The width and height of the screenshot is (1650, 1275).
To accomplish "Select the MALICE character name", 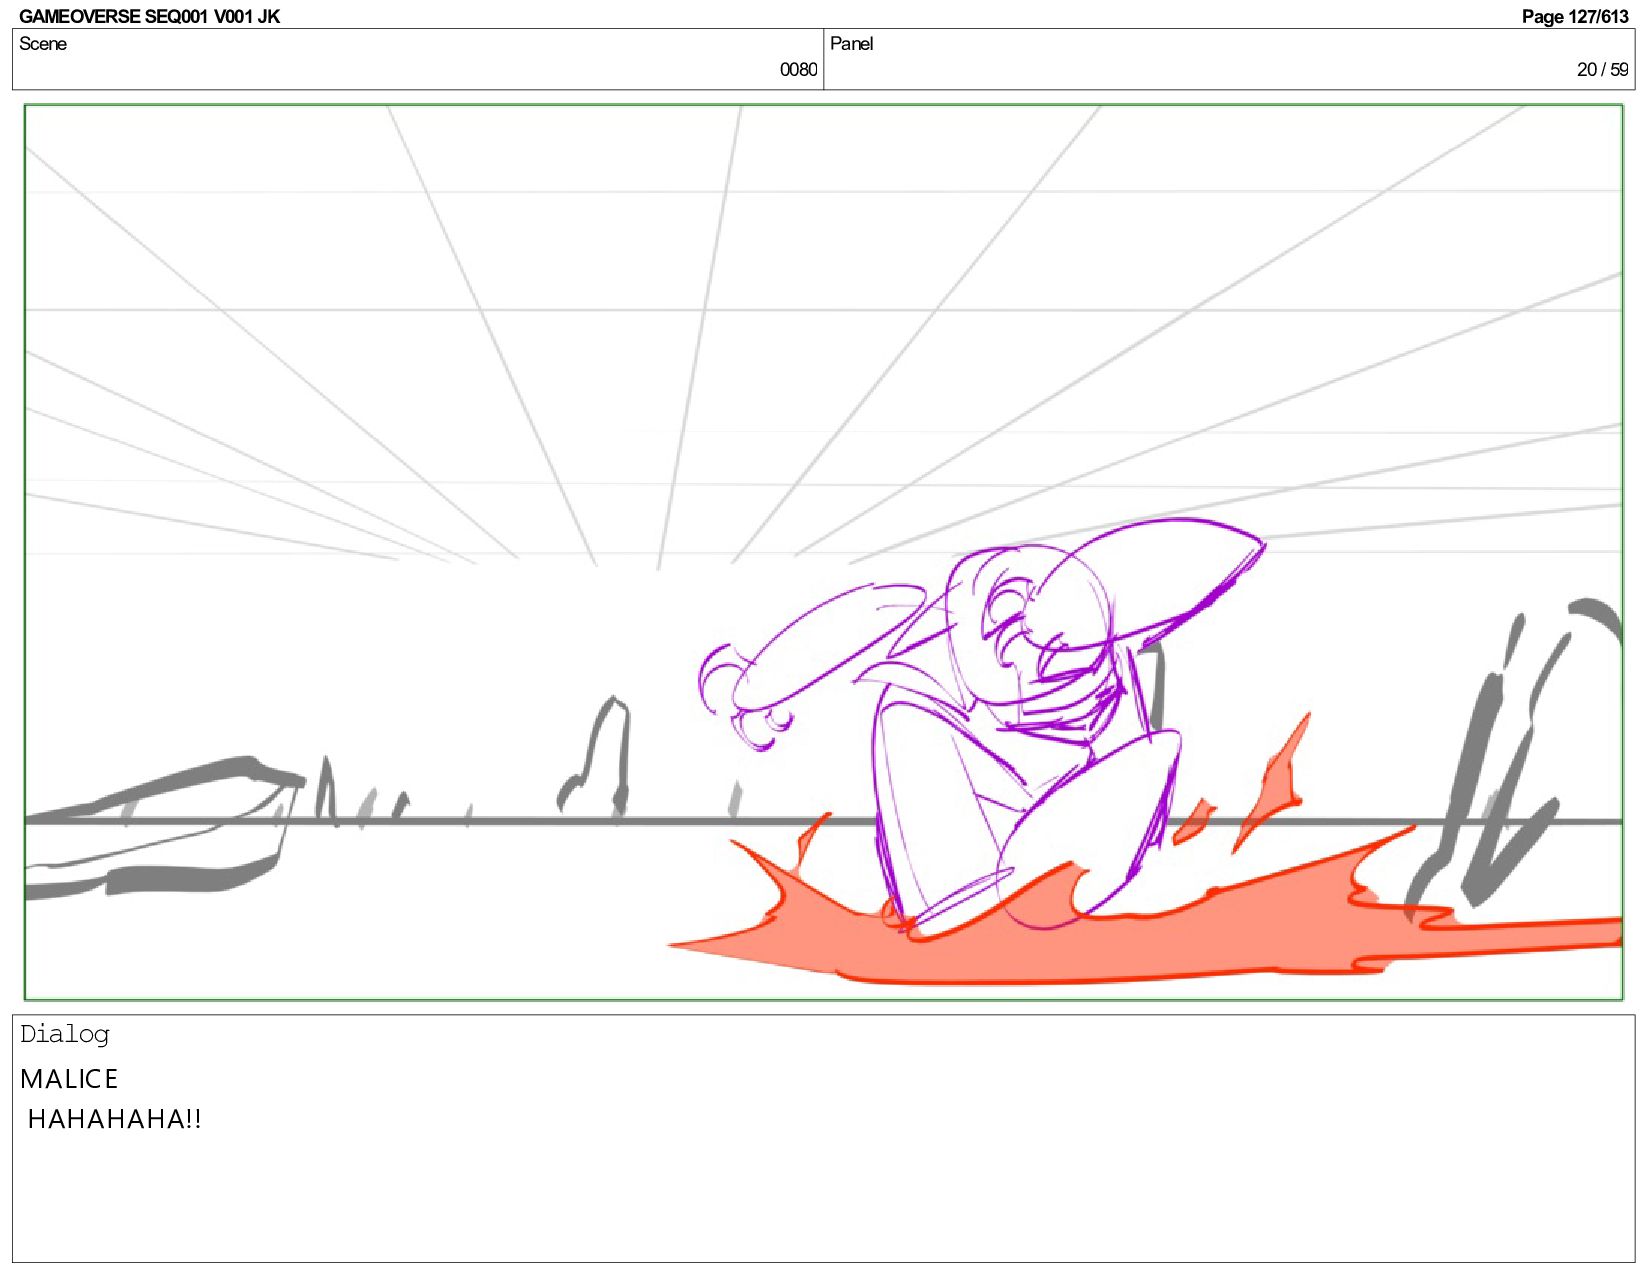I will coord(69,1079).
